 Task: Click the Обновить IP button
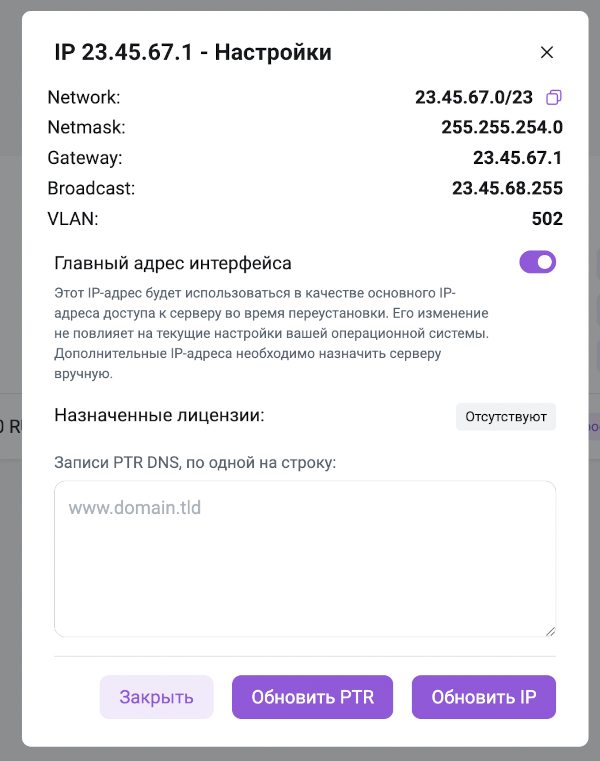pyautogui.click(x=484, y=697)
